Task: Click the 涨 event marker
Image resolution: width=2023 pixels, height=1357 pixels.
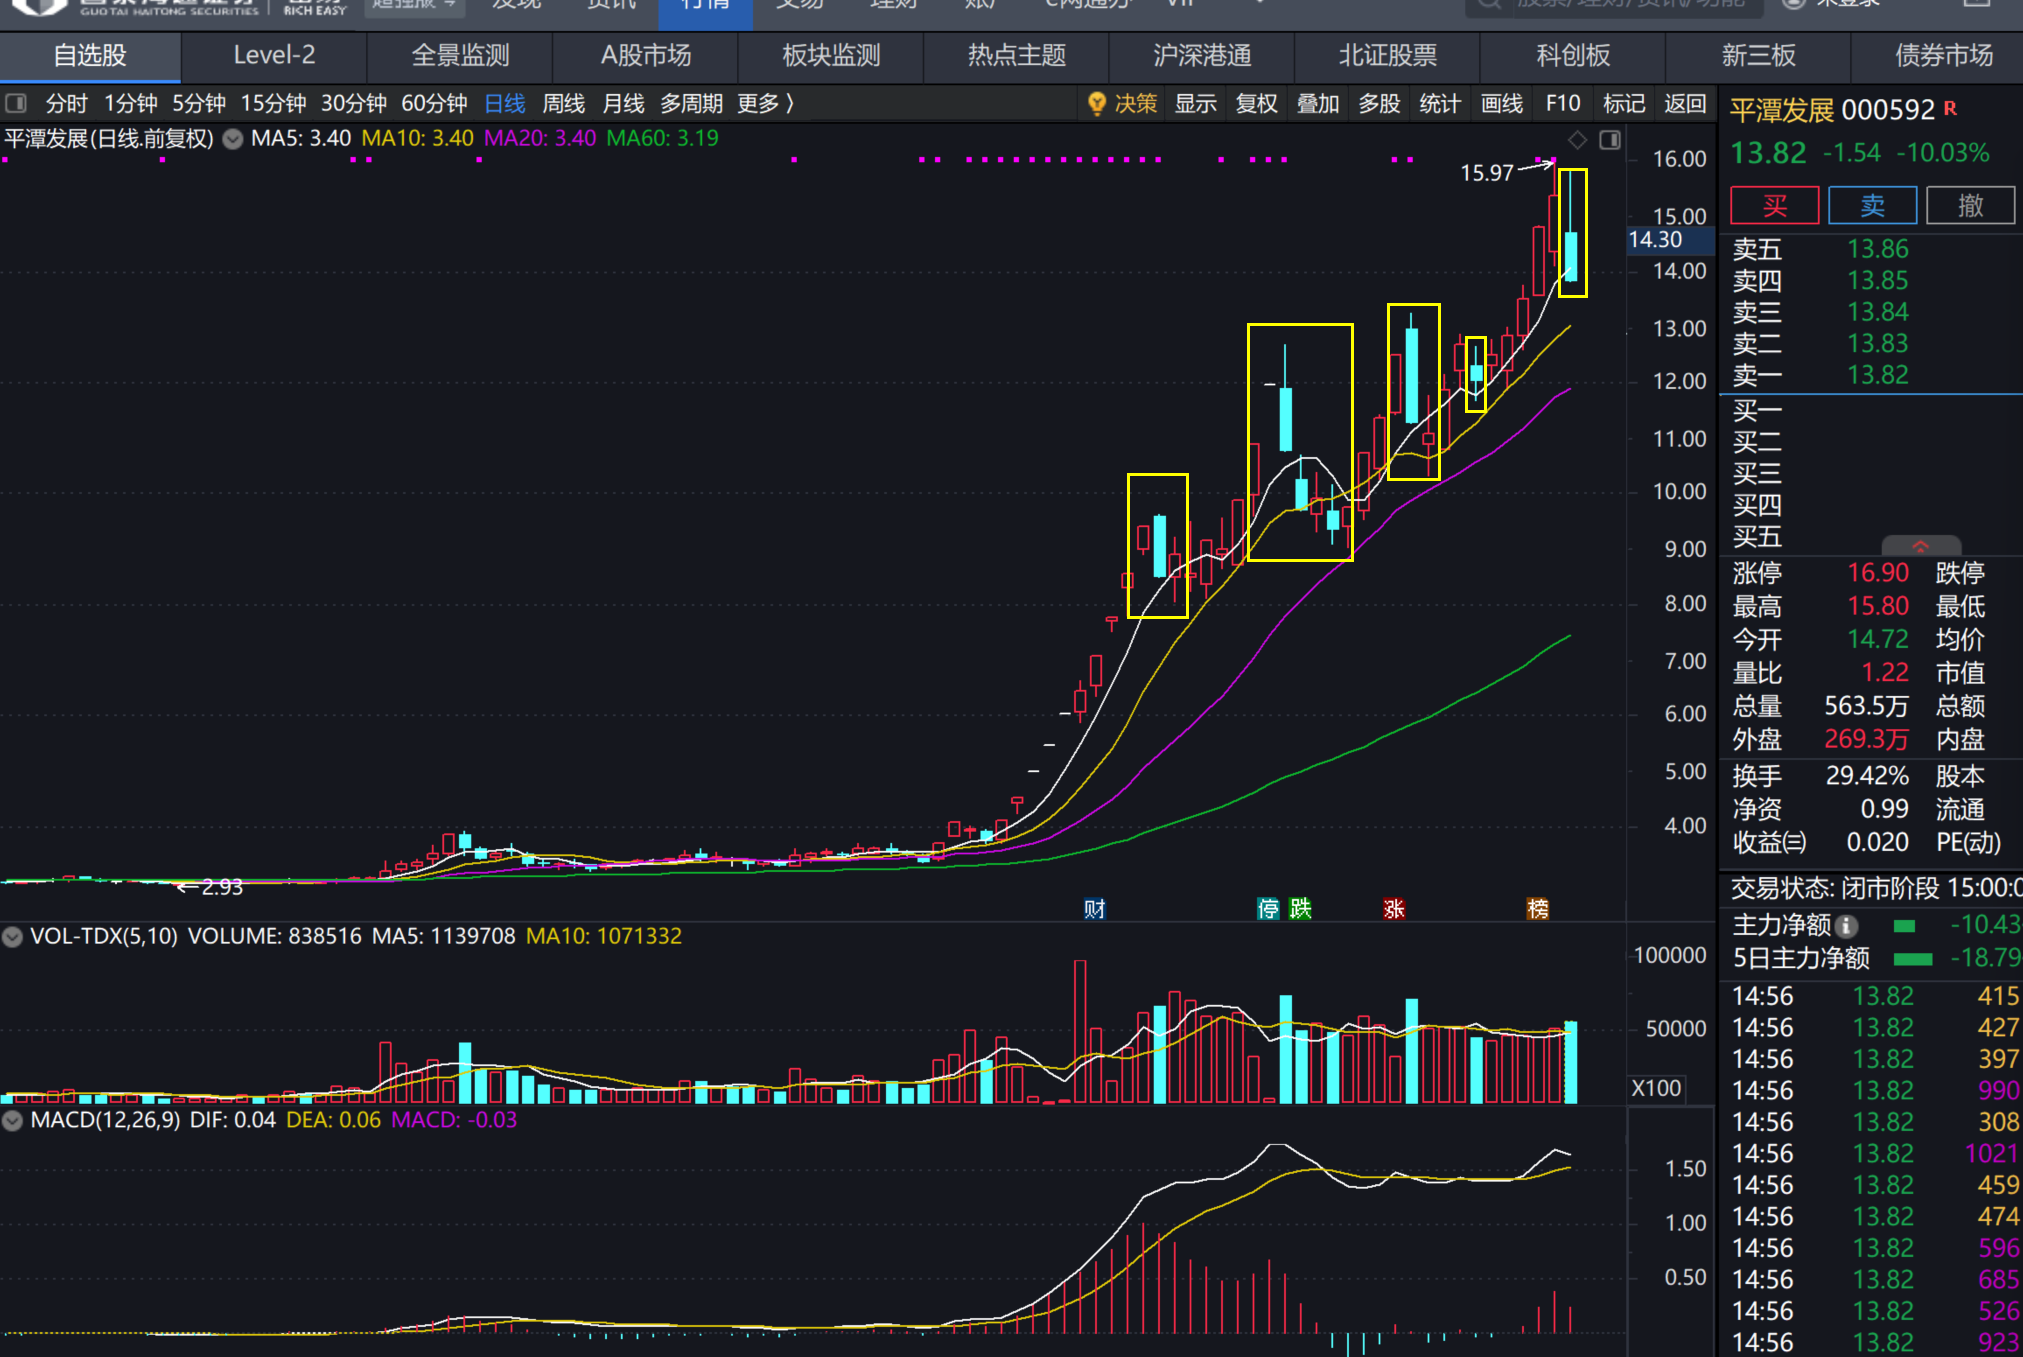Action: click(x=1394, y=908)
